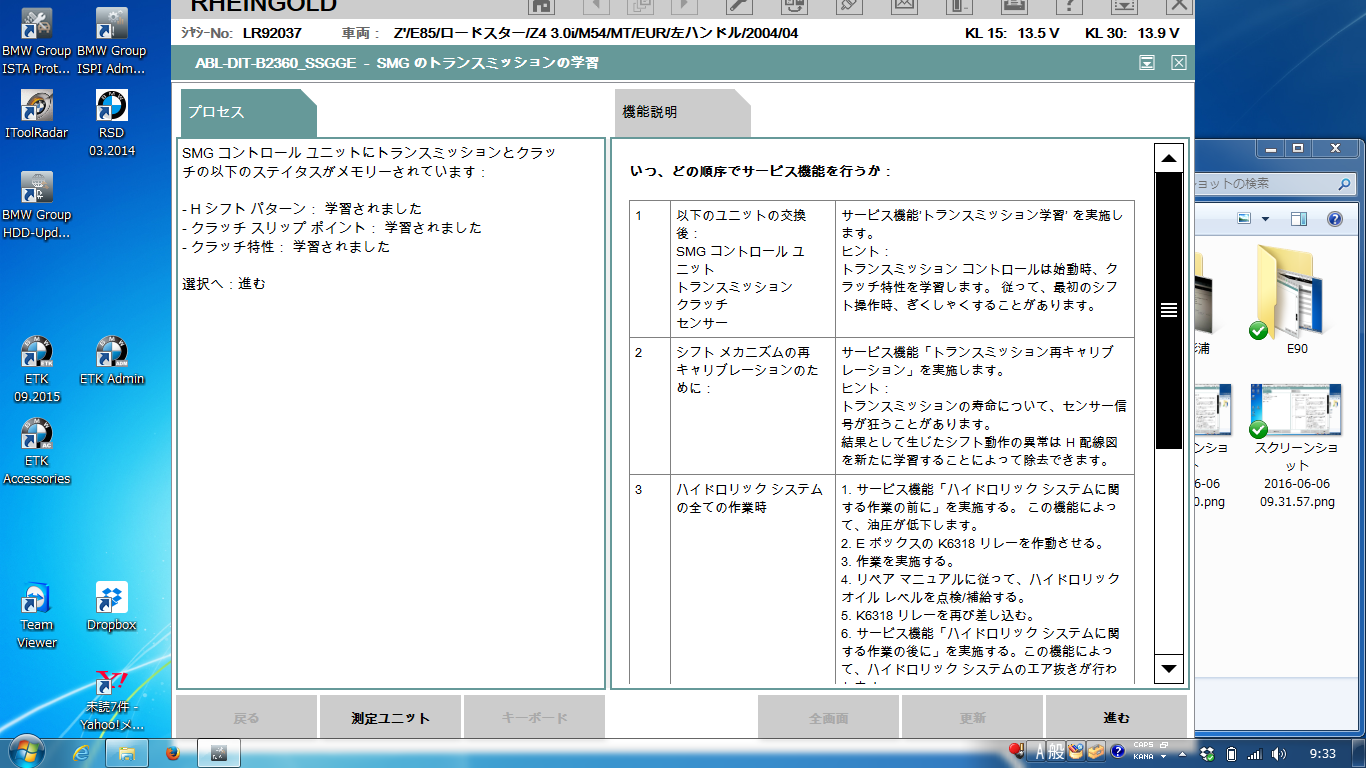Click the Rheingold app taskbar button

[x=218, y=751]
